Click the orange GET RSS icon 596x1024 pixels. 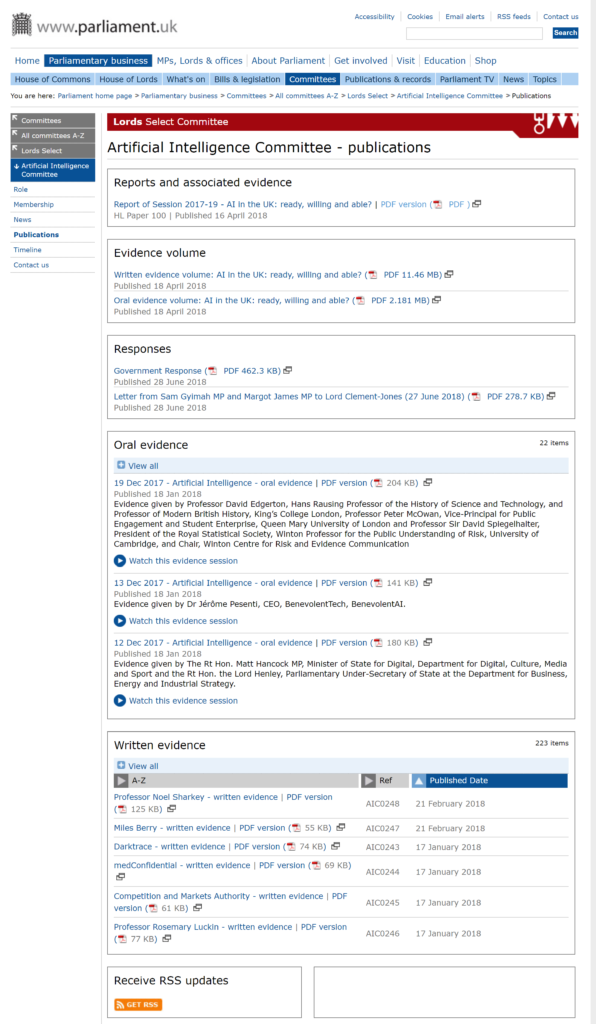pos(138,1004)
